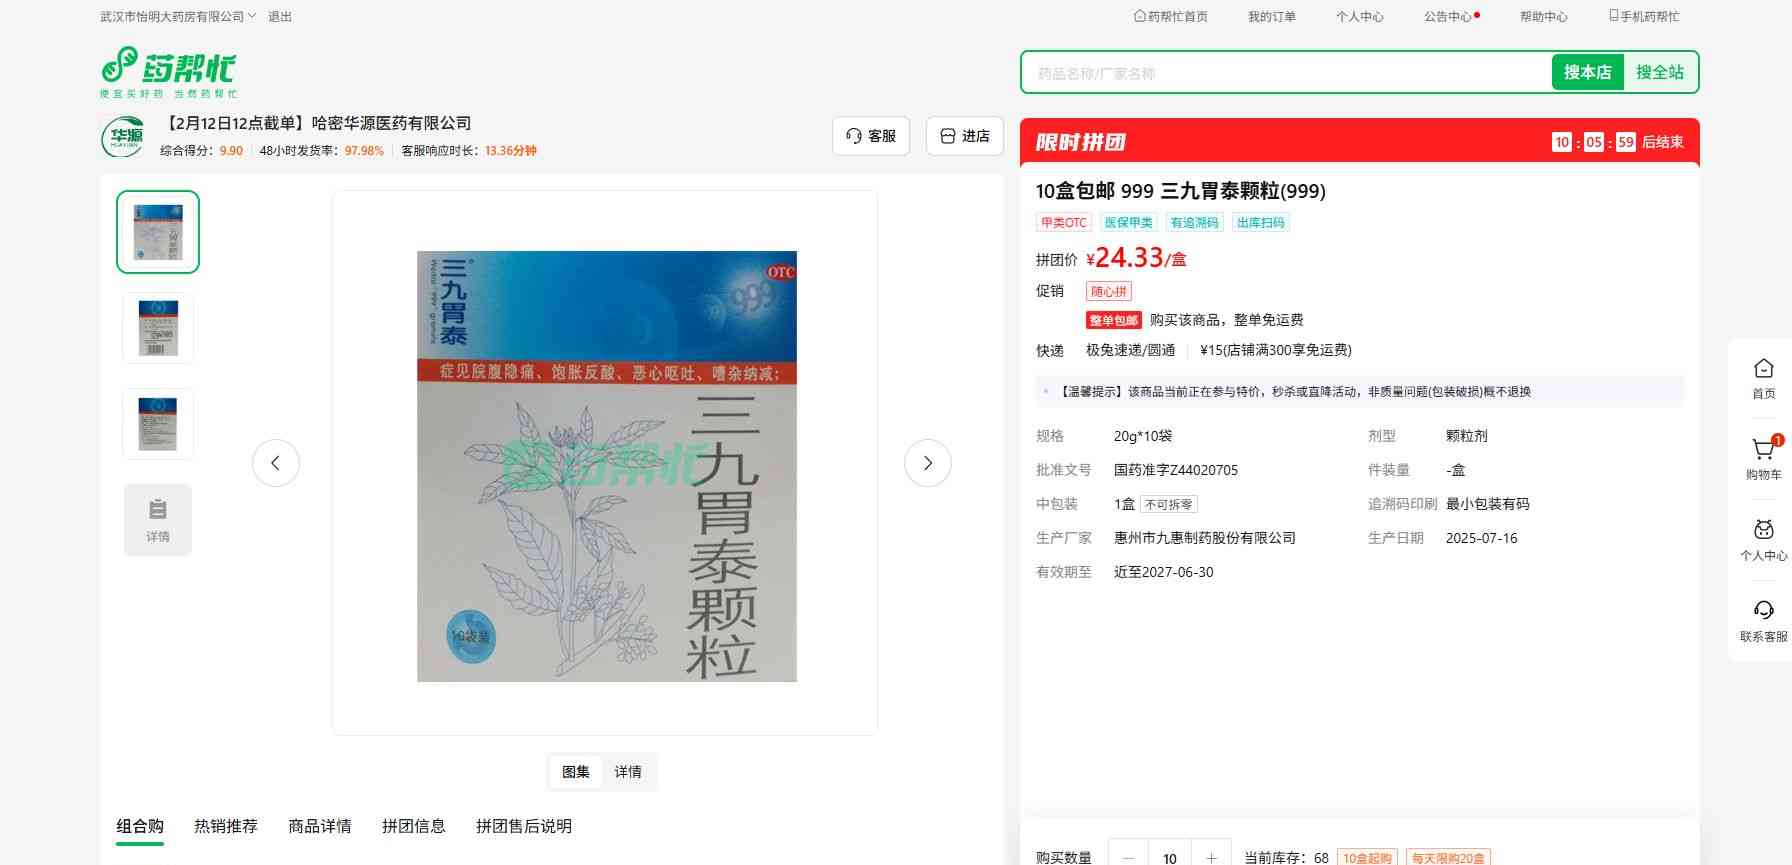Switch image viewer to 图集 mode
This screenshot has height=865, width=1792.
[x=576, y=772]
